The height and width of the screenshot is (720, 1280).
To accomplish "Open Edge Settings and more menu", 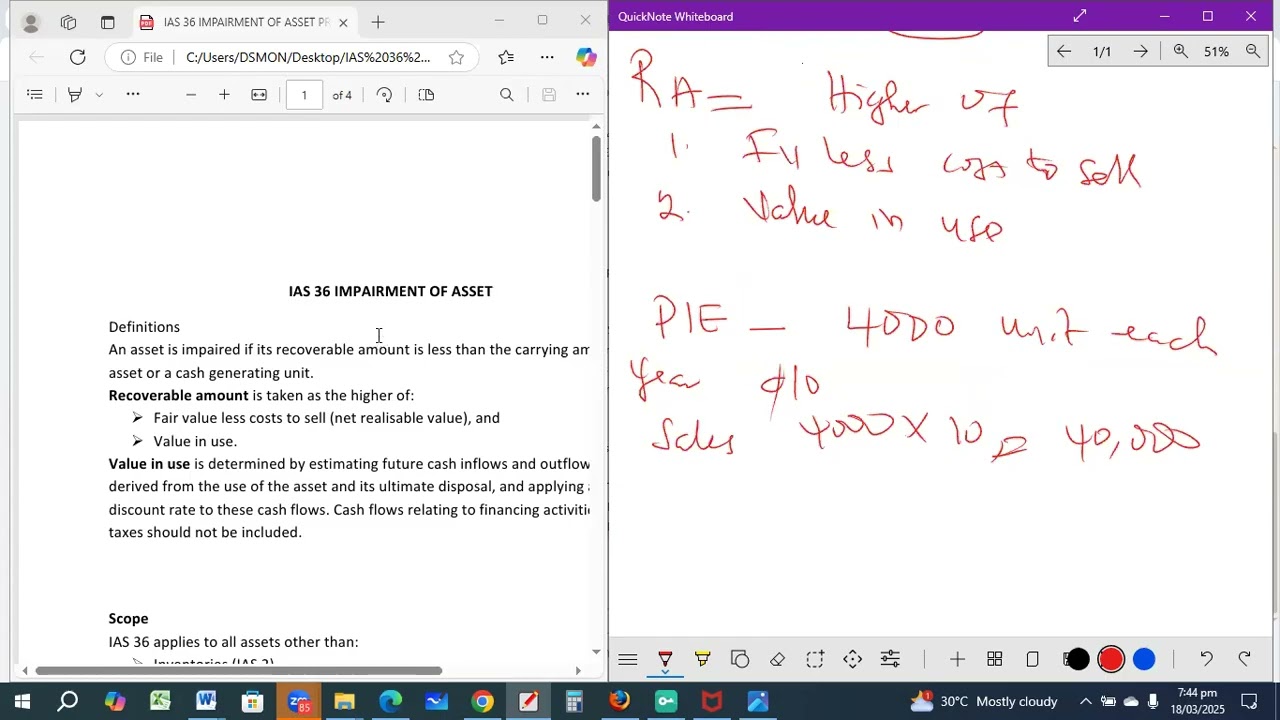I will point(547,57).
